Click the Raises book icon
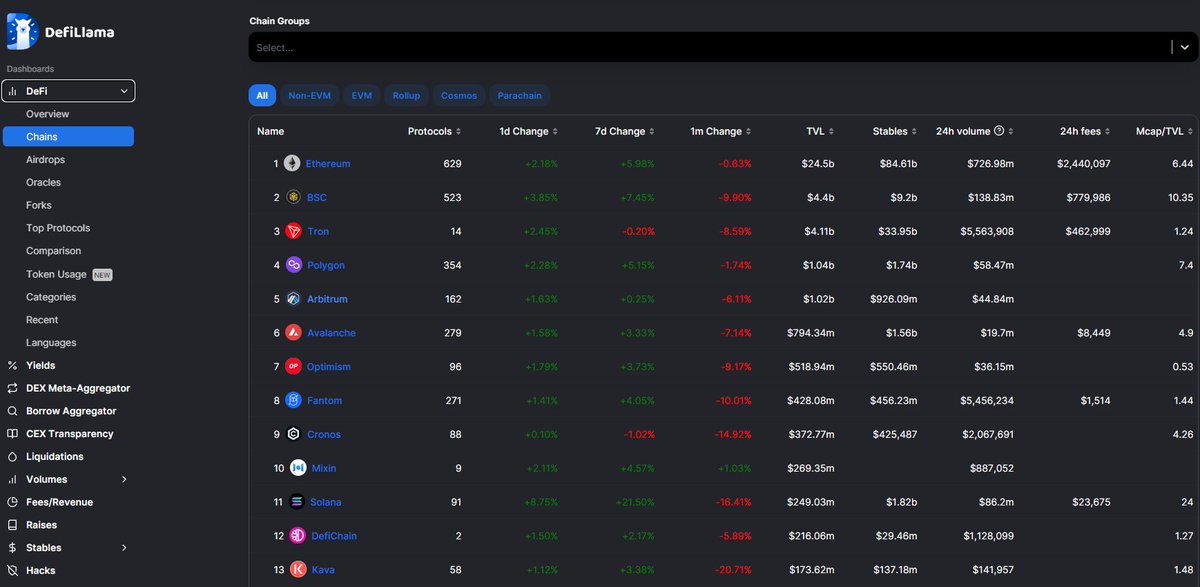Image resolution: width=1200 pixels, height=587 pixels. point(12,525)
